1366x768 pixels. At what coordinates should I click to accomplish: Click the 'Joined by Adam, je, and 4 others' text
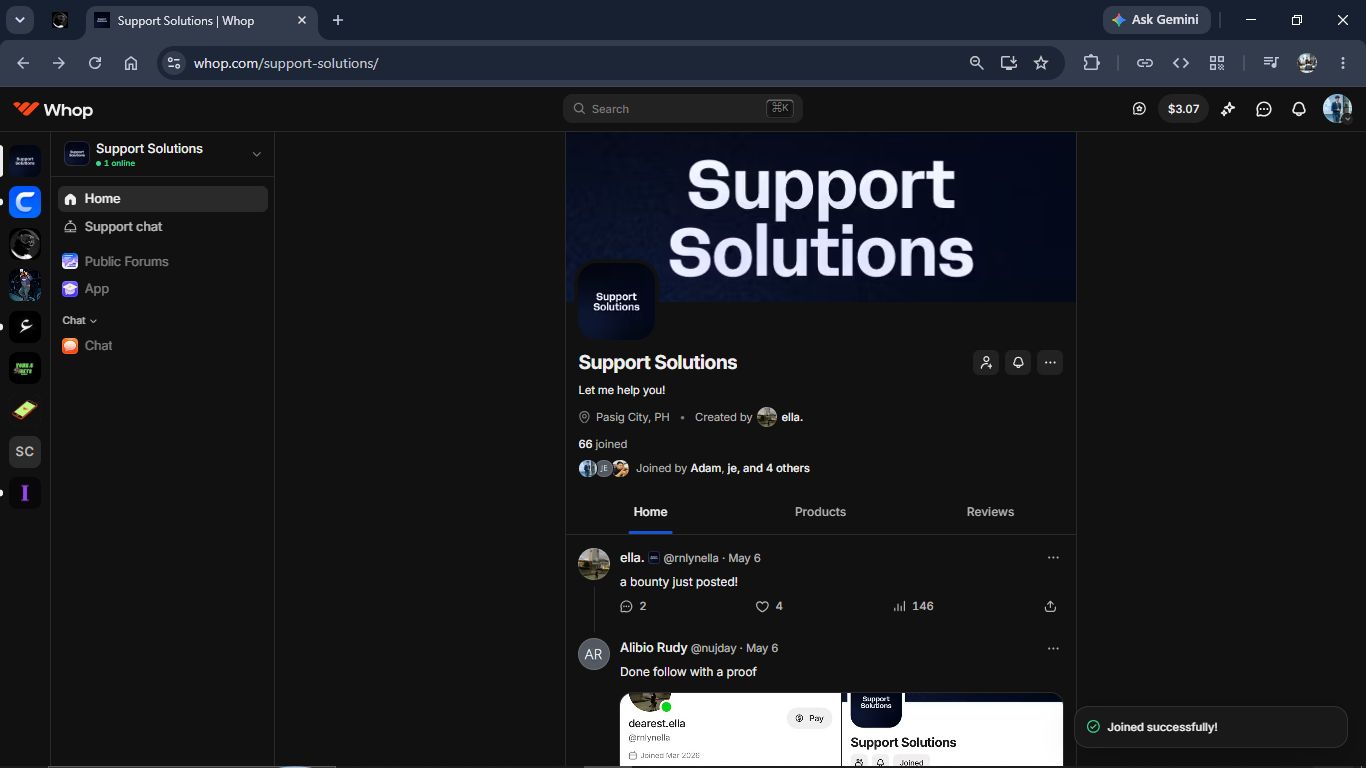723,468
